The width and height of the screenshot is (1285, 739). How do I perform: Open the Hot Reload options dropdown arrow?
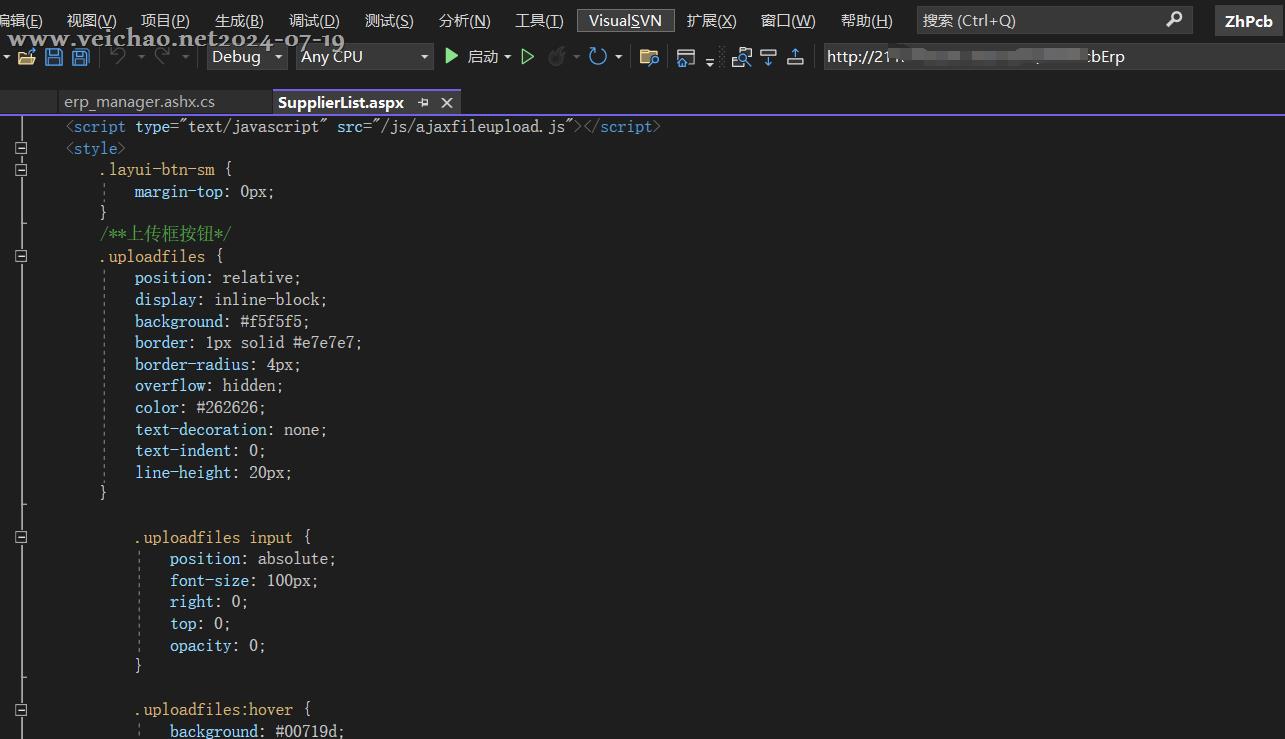tap(577, 57)
